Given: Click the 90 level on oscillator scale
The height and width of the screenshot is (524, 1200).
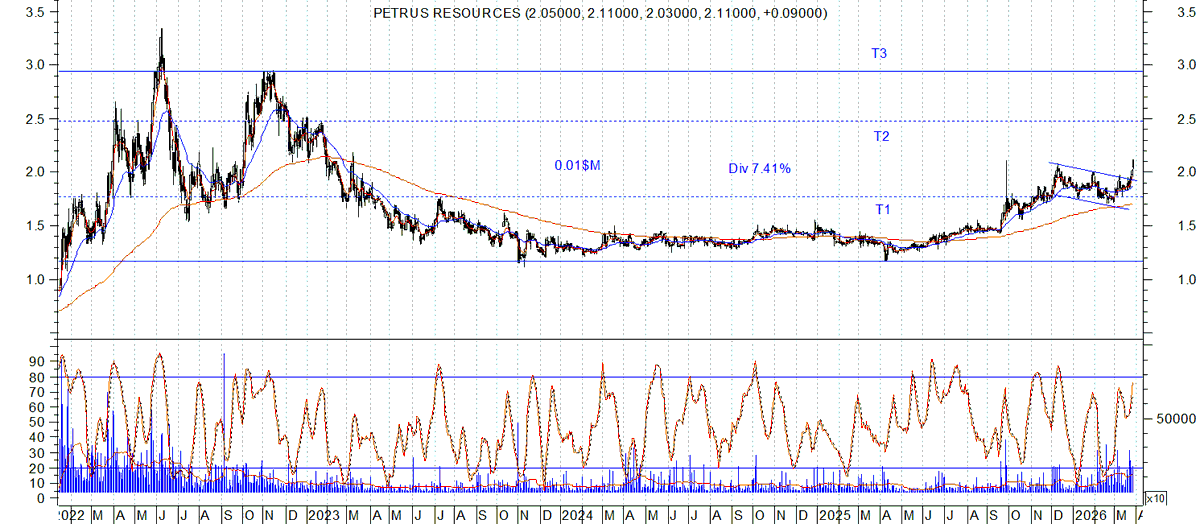Looking at the screenshot, I should 35,362.
